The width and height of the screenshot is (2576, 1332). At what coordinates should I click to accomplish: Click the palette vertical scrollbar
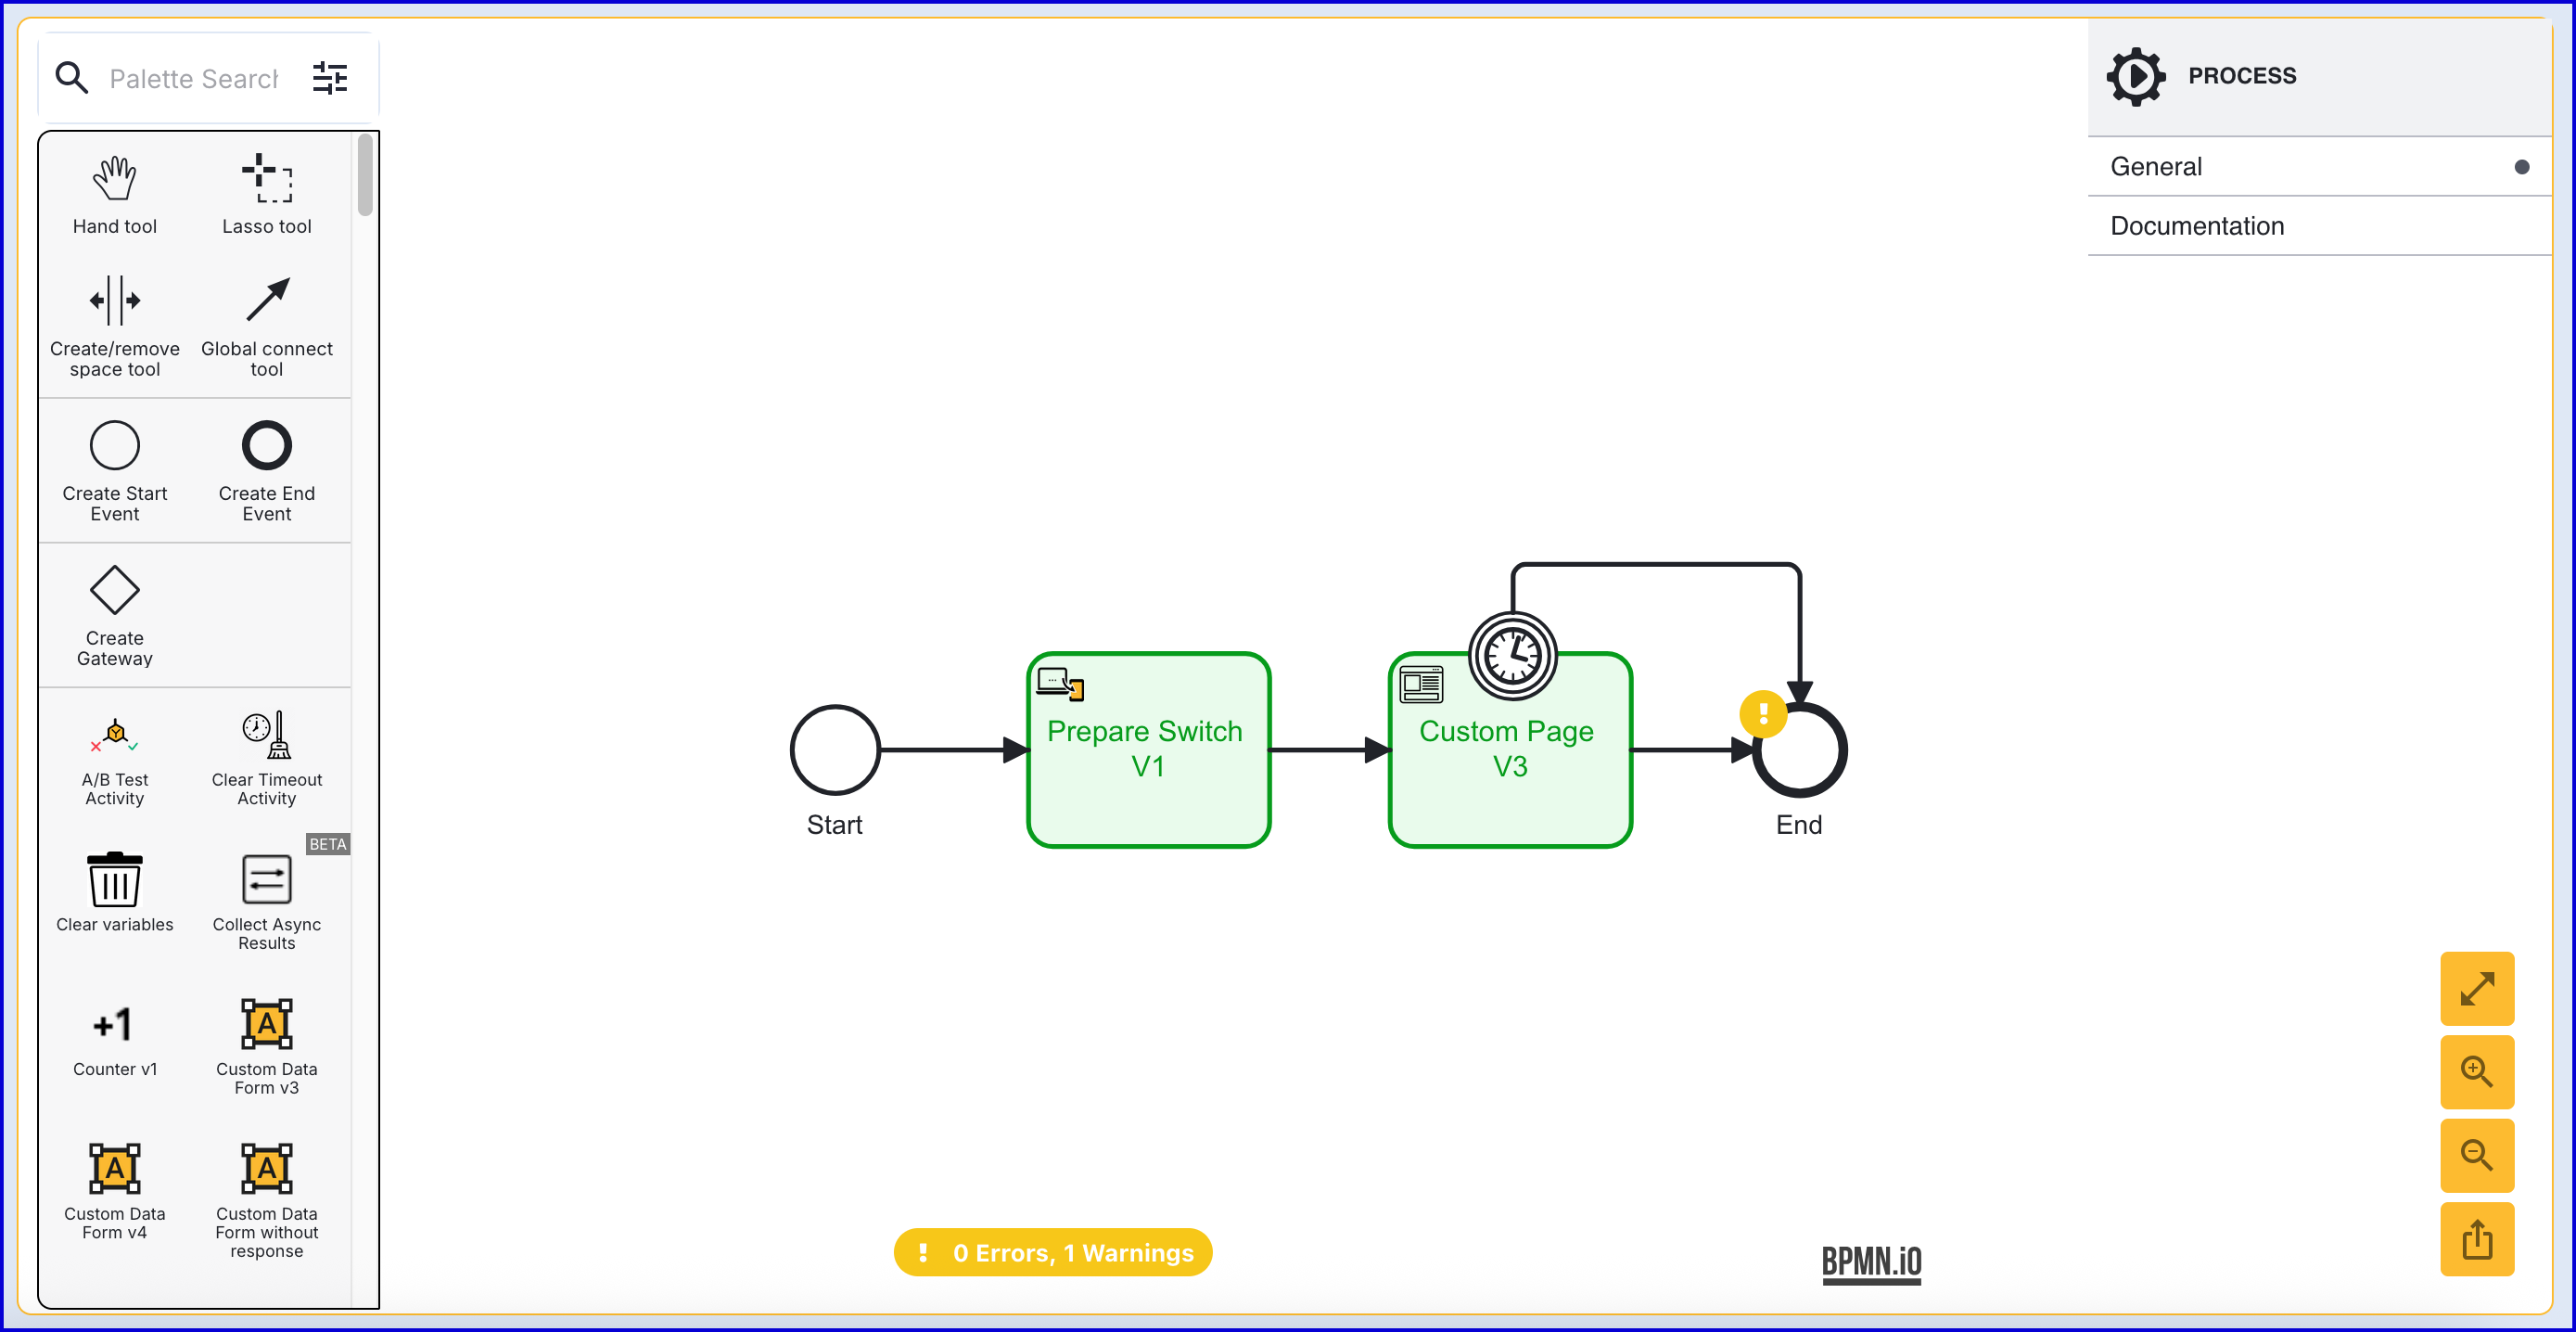click(365, 175)
